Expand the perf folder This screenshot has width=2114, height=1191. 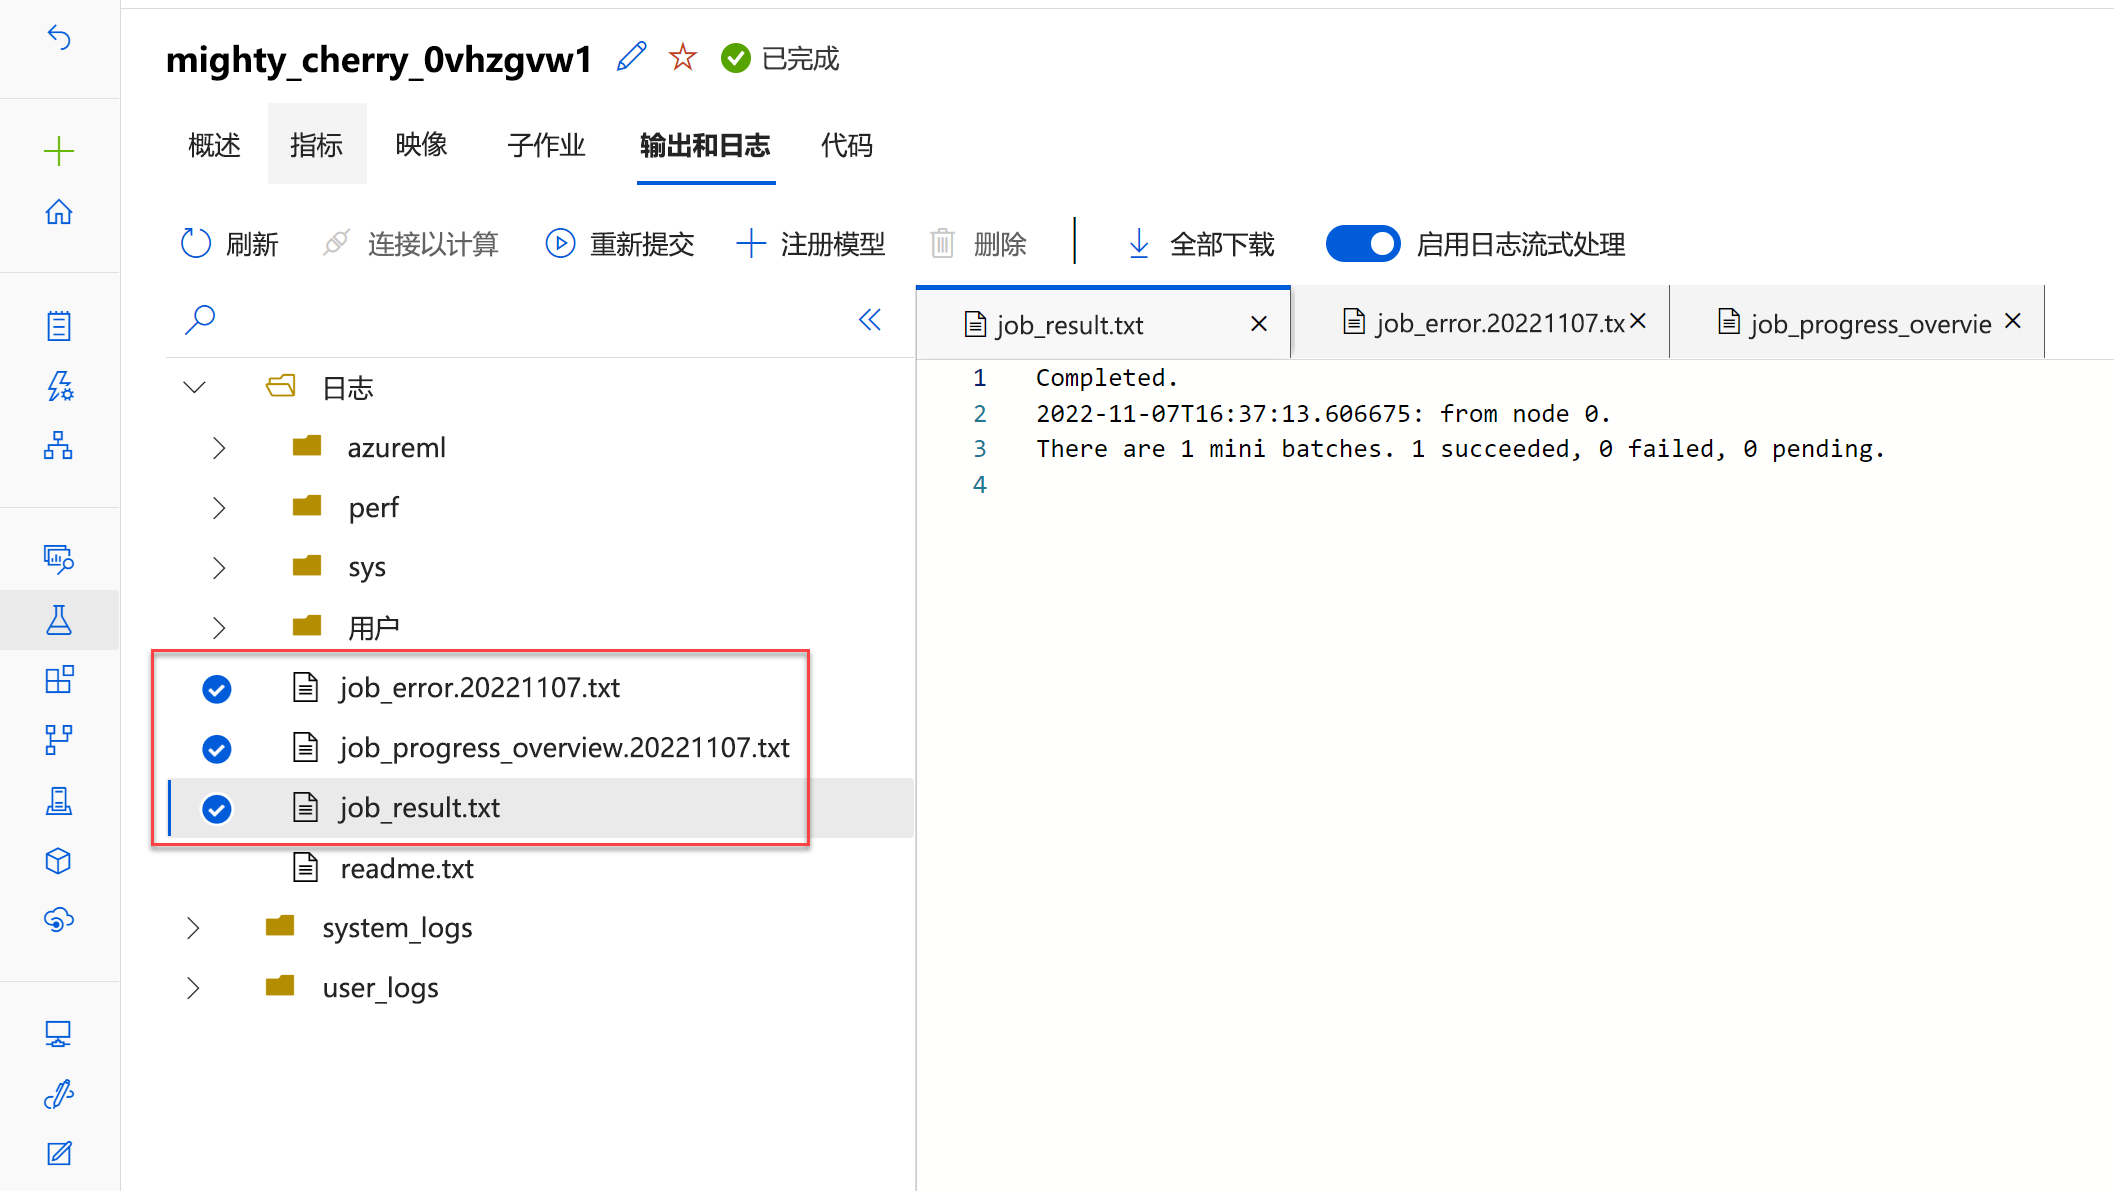pyautogui.click(x=219, y=508)
